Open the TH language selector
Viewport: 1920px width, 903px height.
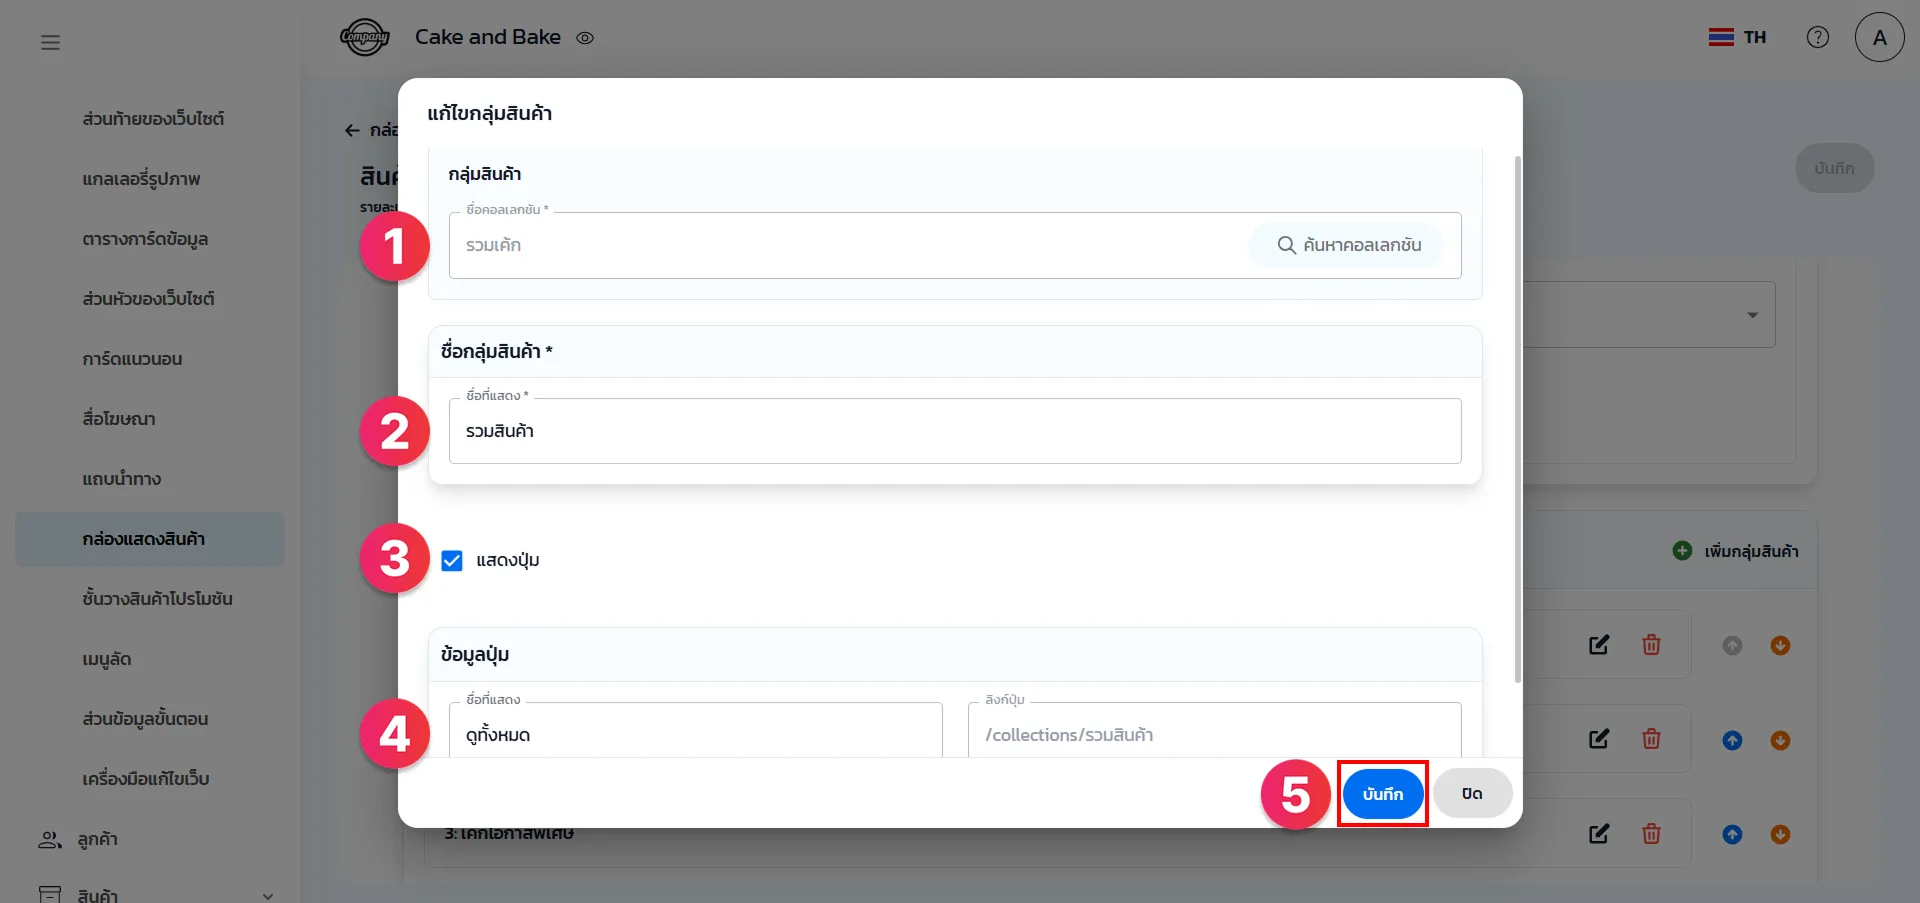pos(1737,37)
